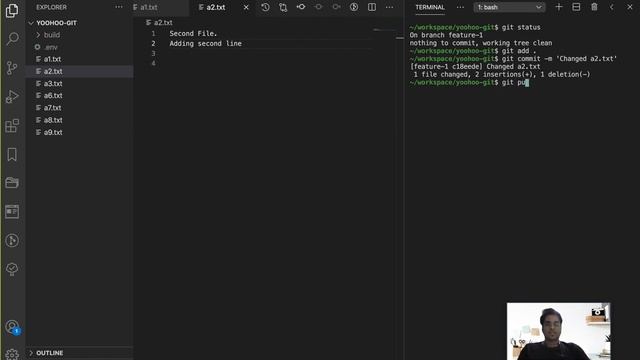Click line number 3 in the editor
Screen dimensions: 640x360
point(153,53)
